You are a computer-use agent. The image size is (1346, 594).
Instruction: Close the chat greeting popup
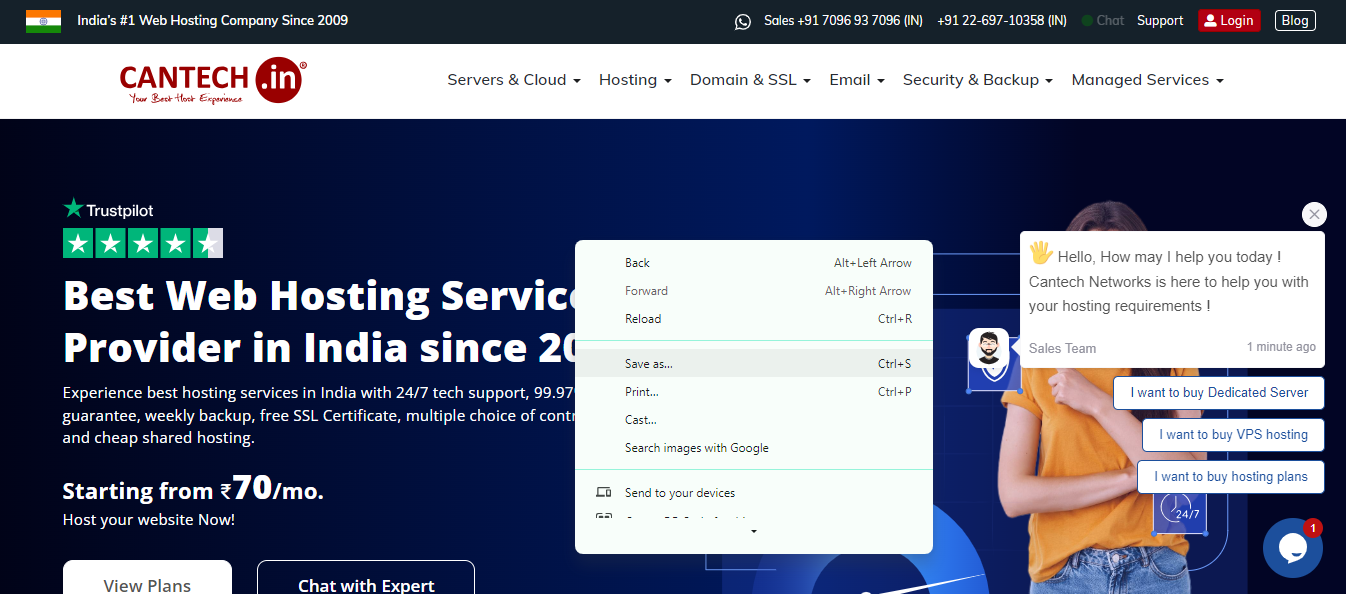1314,214
